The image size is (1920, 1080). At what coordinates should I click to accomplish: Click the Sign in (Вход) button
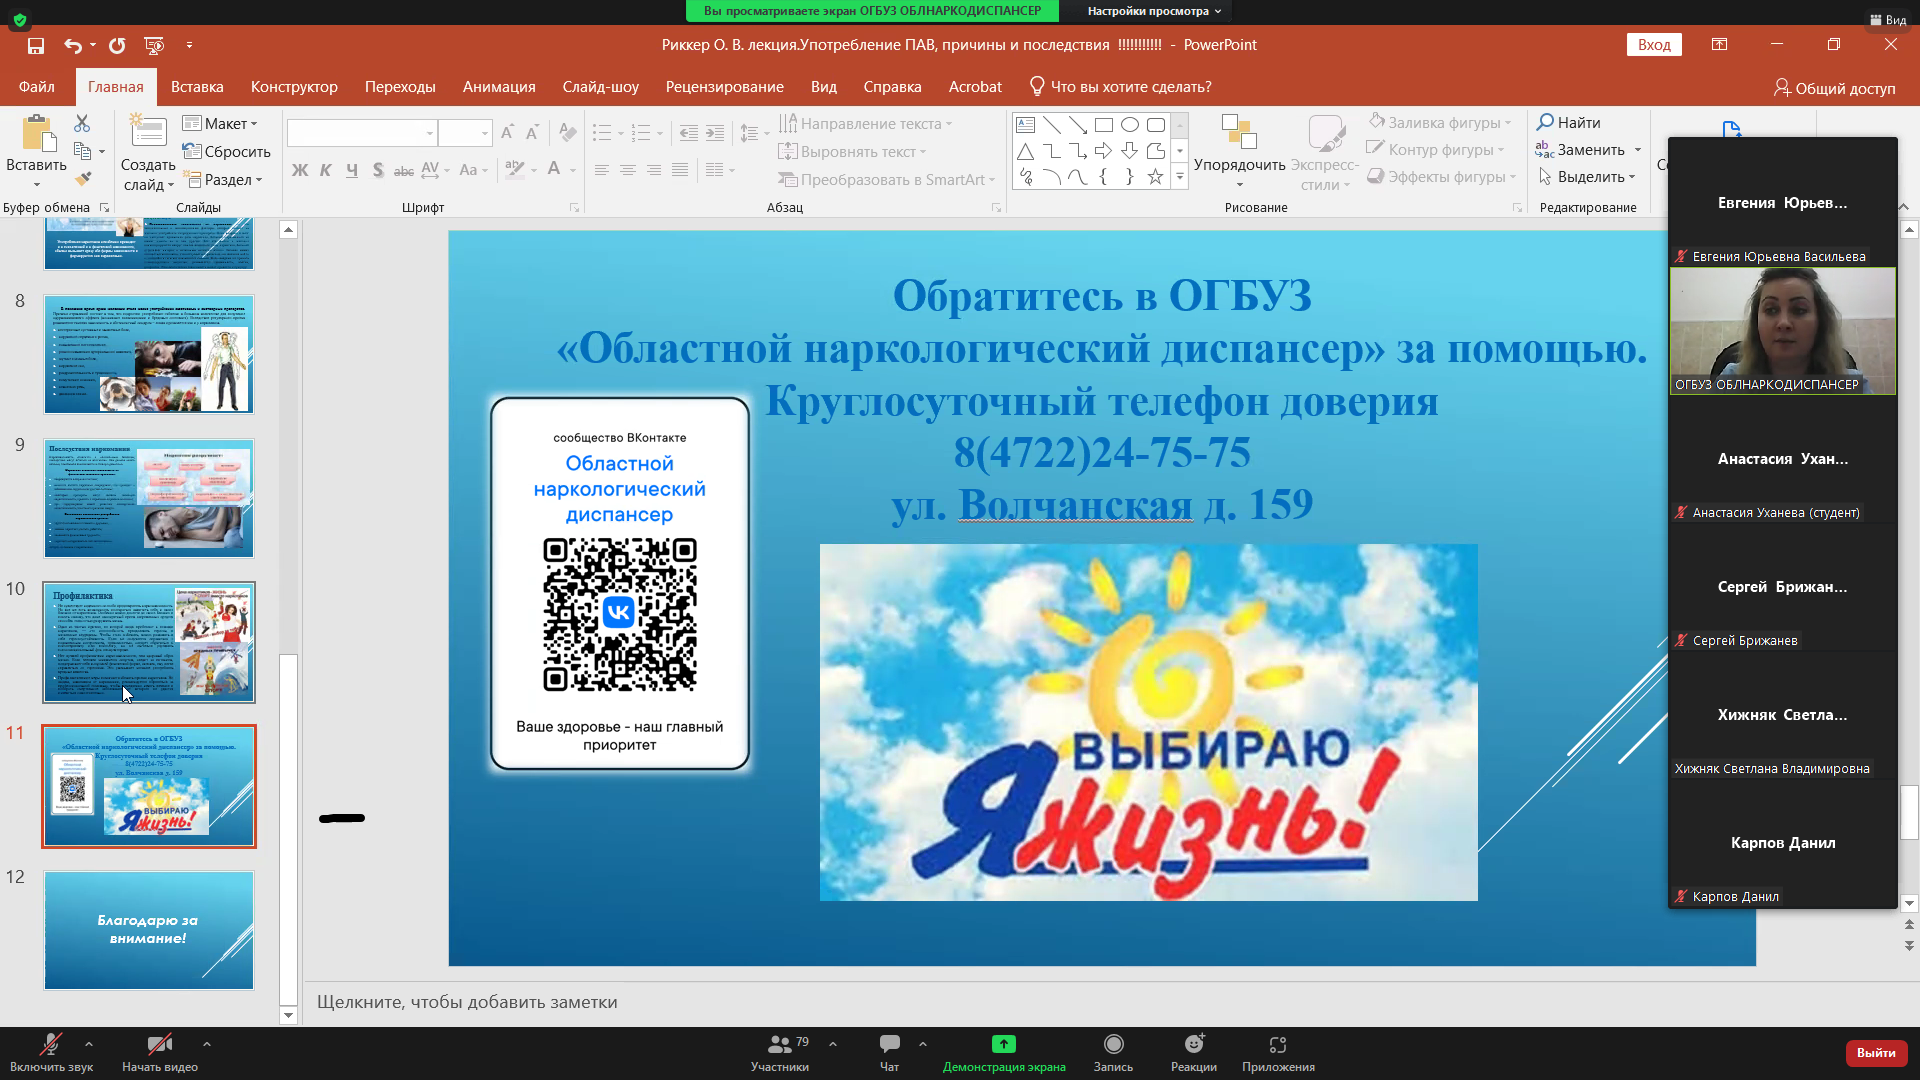coord(1654,45)
